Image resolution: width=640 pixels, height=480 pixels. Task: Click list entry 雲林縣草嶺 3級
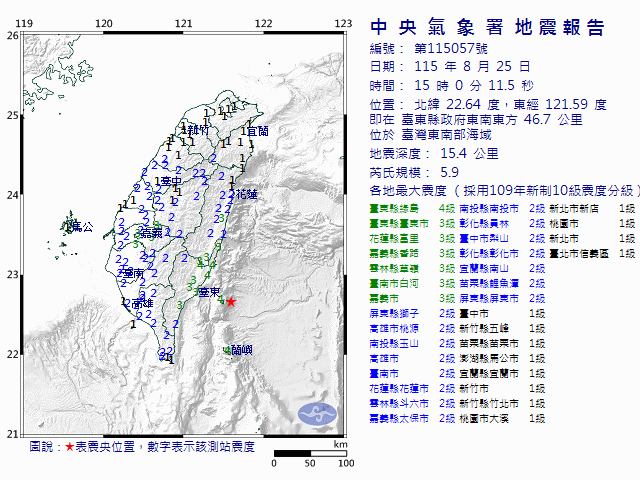tap(412, 269)
